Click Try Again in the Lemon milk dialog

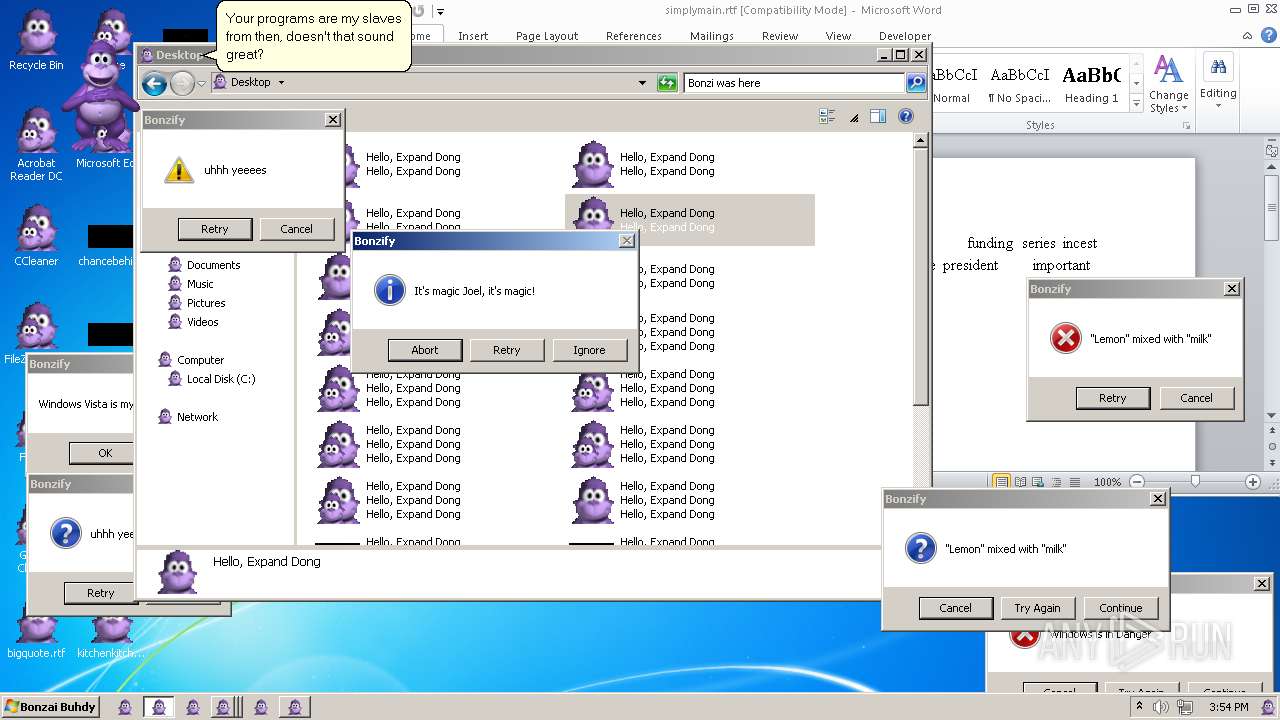1037,608
